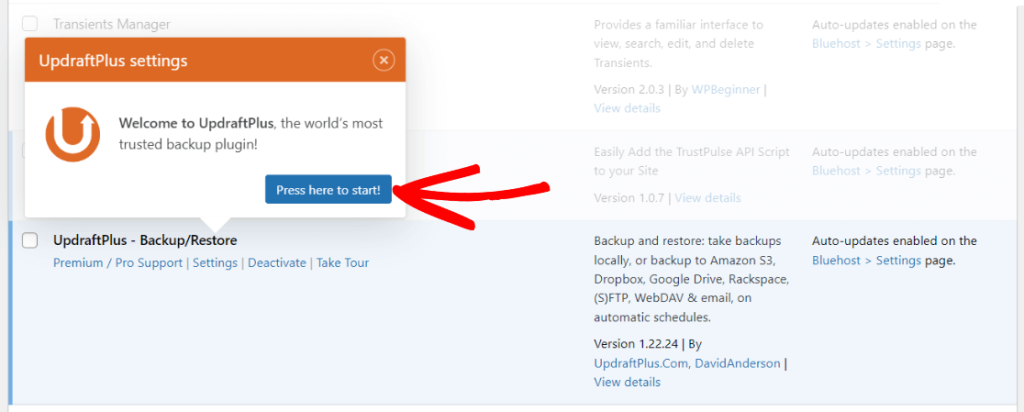Tick the Transients Manager checkbox

[x=30, y=24]
